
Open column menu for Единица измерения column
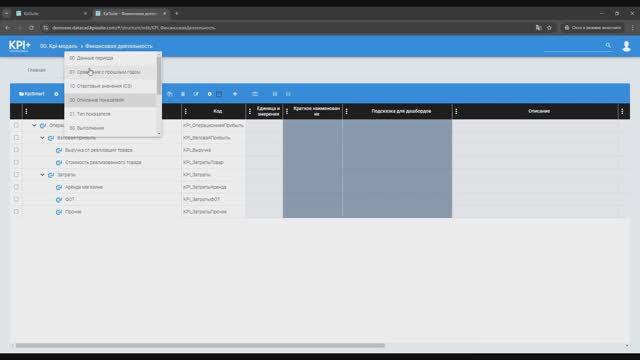[250, 111]
